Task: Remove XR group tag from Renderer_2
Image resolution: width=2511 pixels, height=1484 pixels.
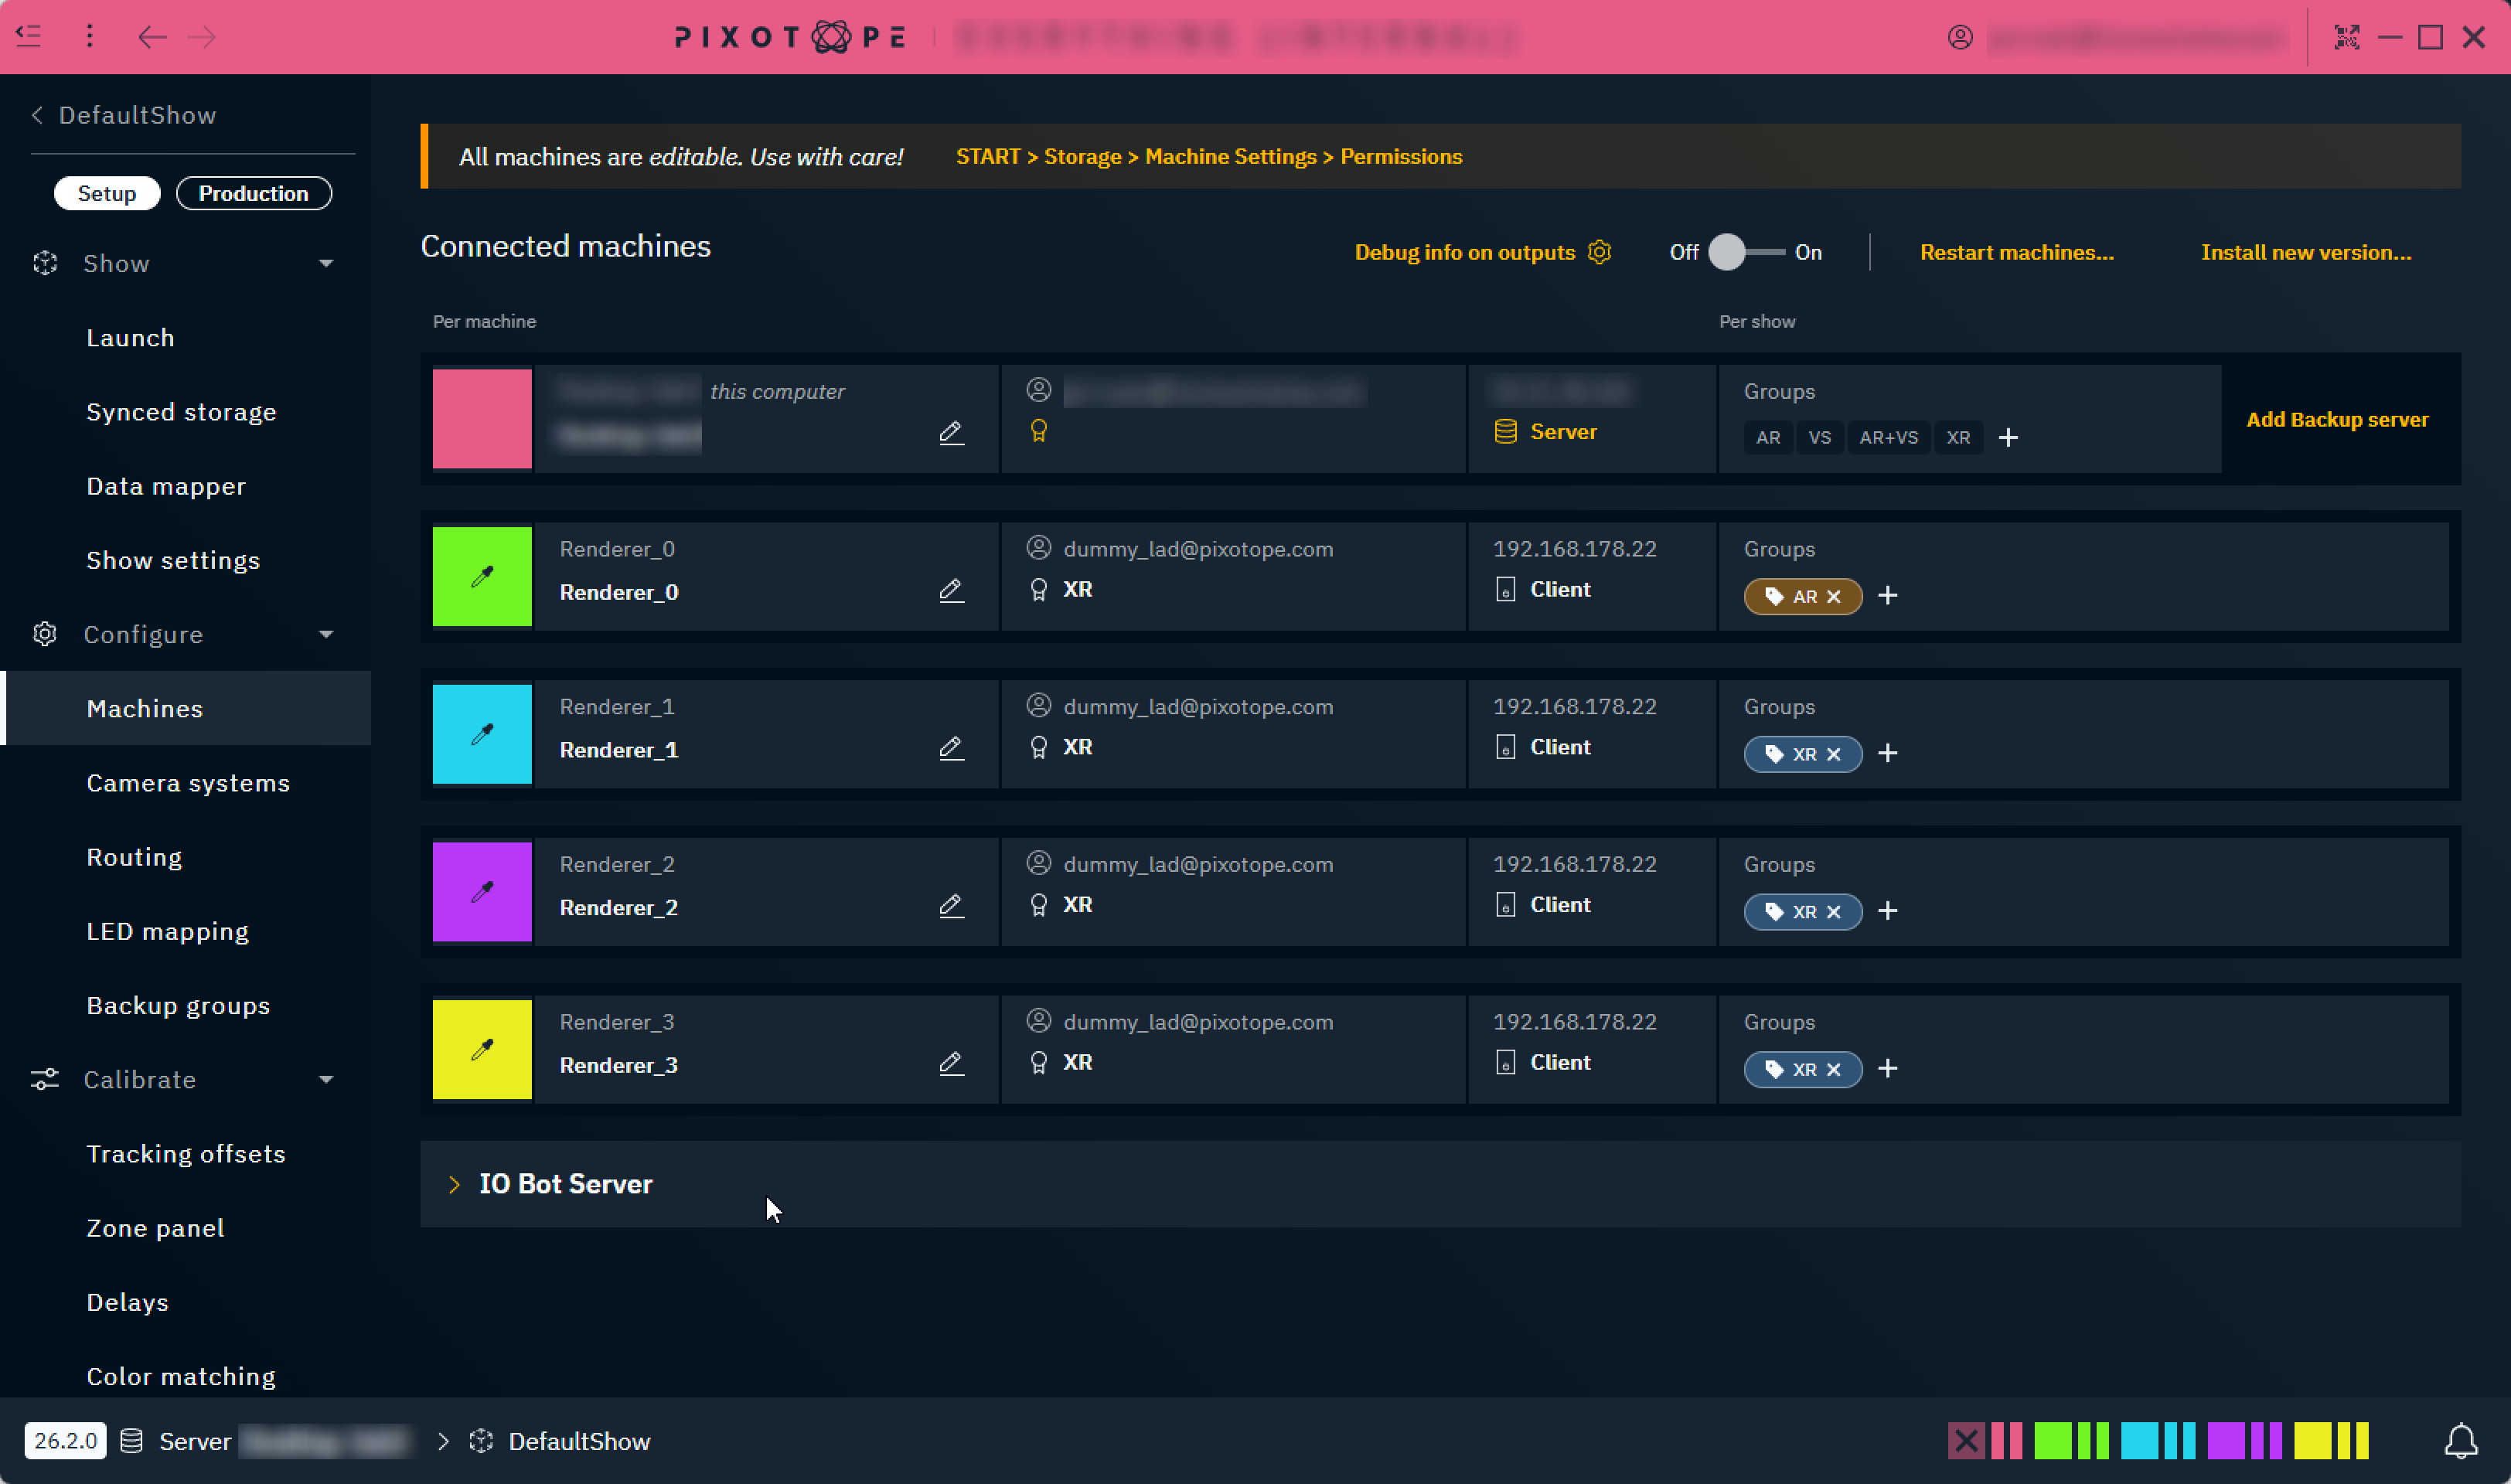Action: click(x=1834, y=912)
